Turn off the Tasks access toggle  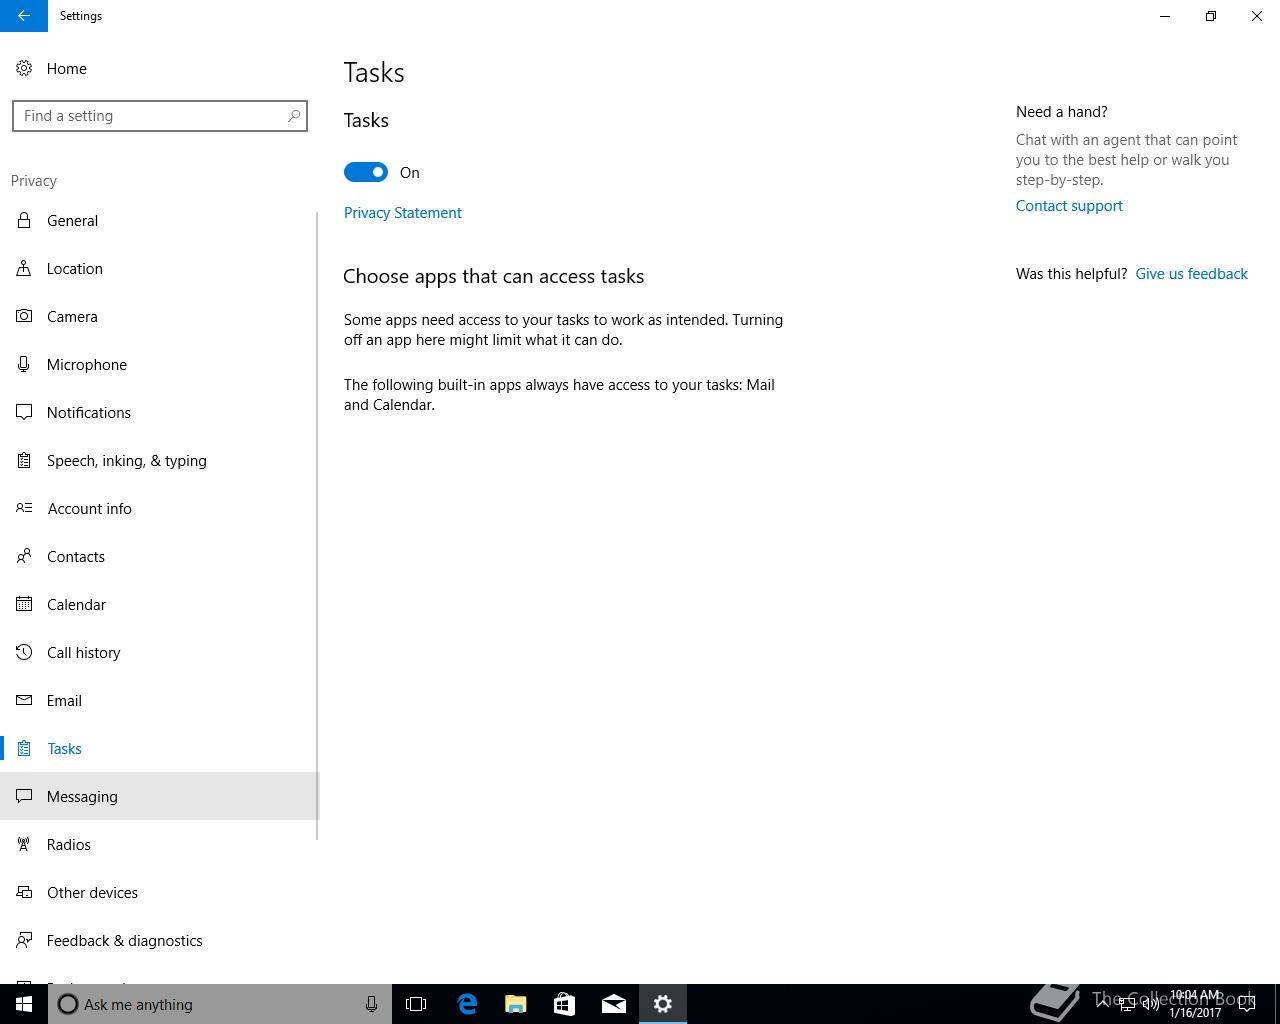tap(366, 172)
